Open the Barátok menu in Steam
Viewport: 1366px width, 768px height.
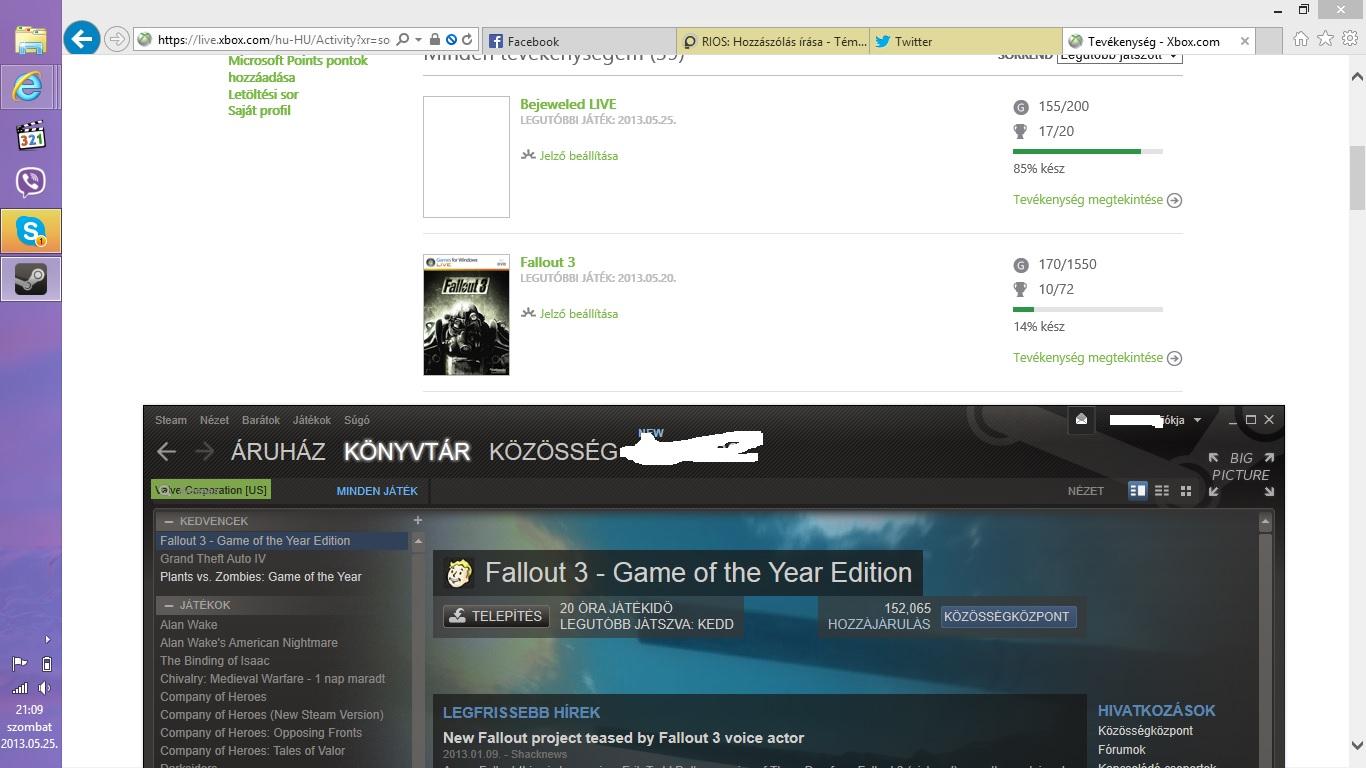click(x=261, y=420)
